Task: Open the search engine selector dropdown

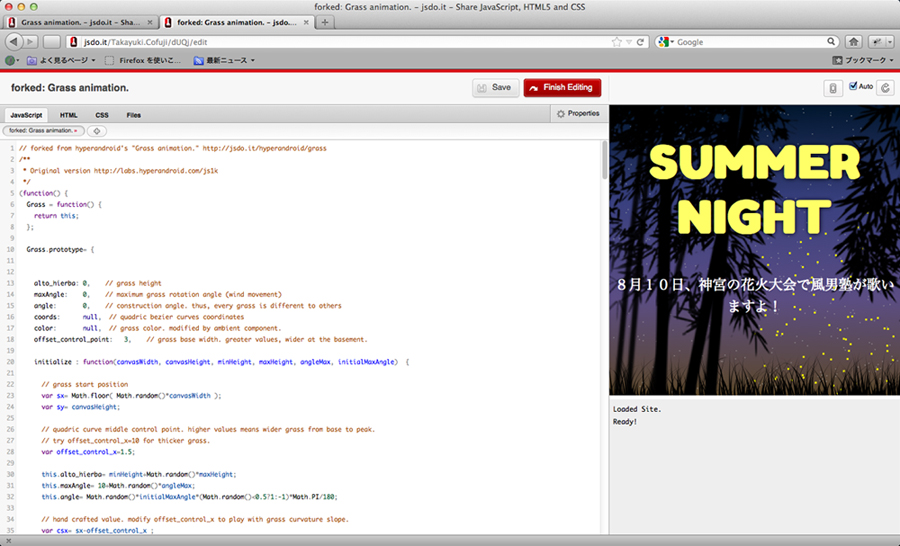Action: (x=666, y=42)
